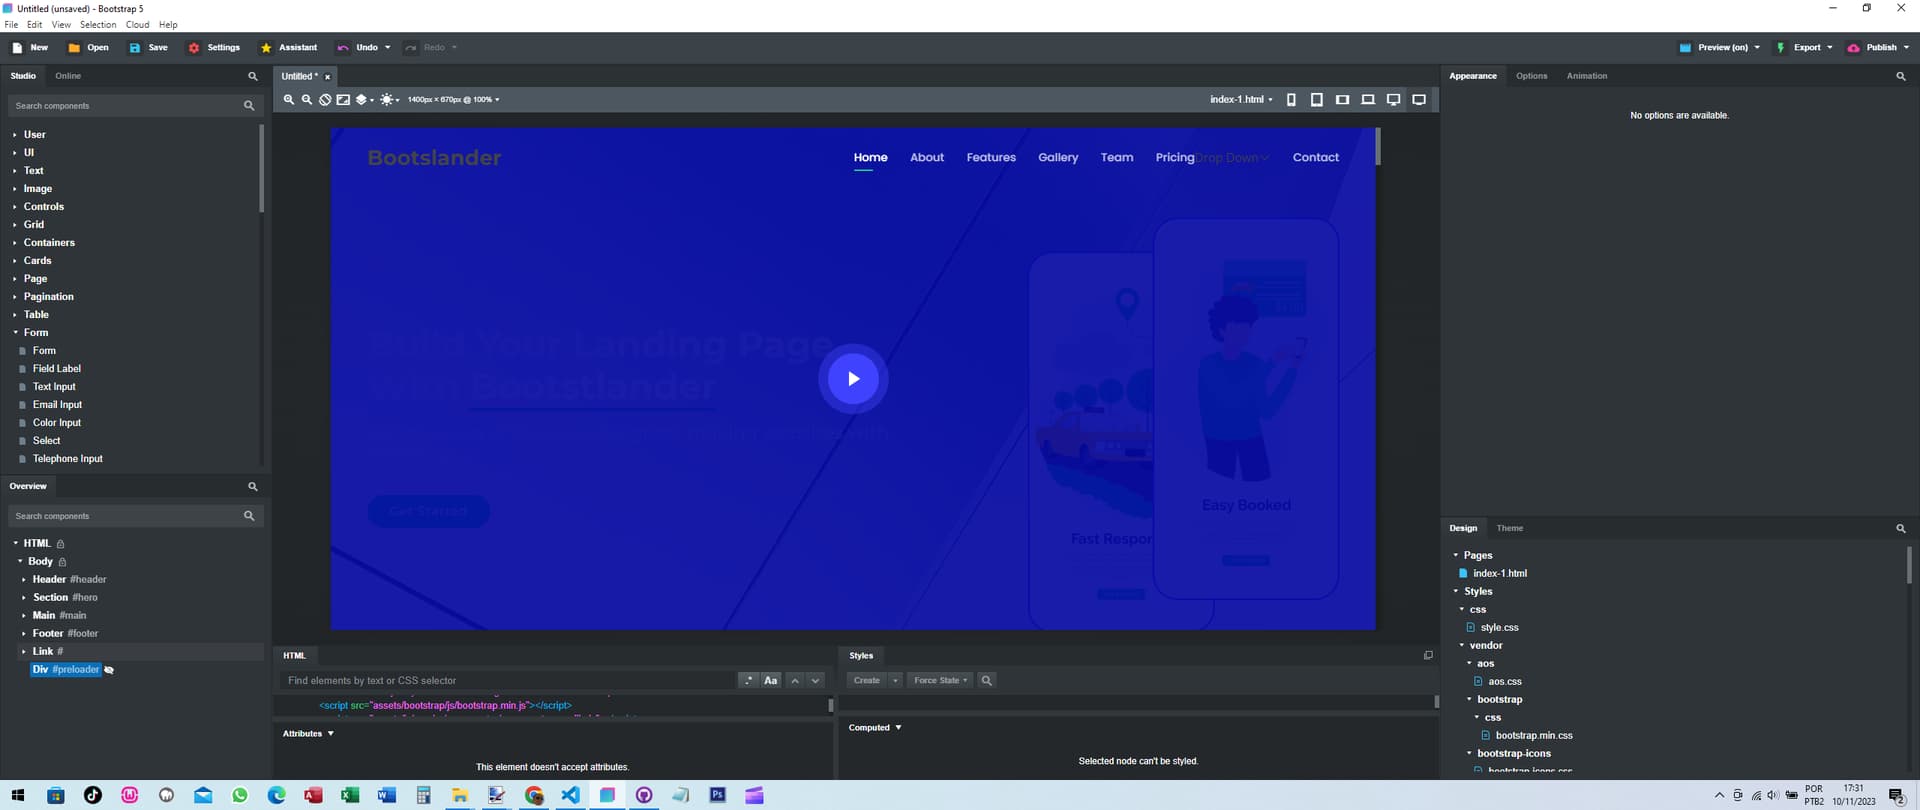This screenshot has height=810, width=1920.
Task: Click the Create button in Styles panel
Action: click(x=867, y=680)
